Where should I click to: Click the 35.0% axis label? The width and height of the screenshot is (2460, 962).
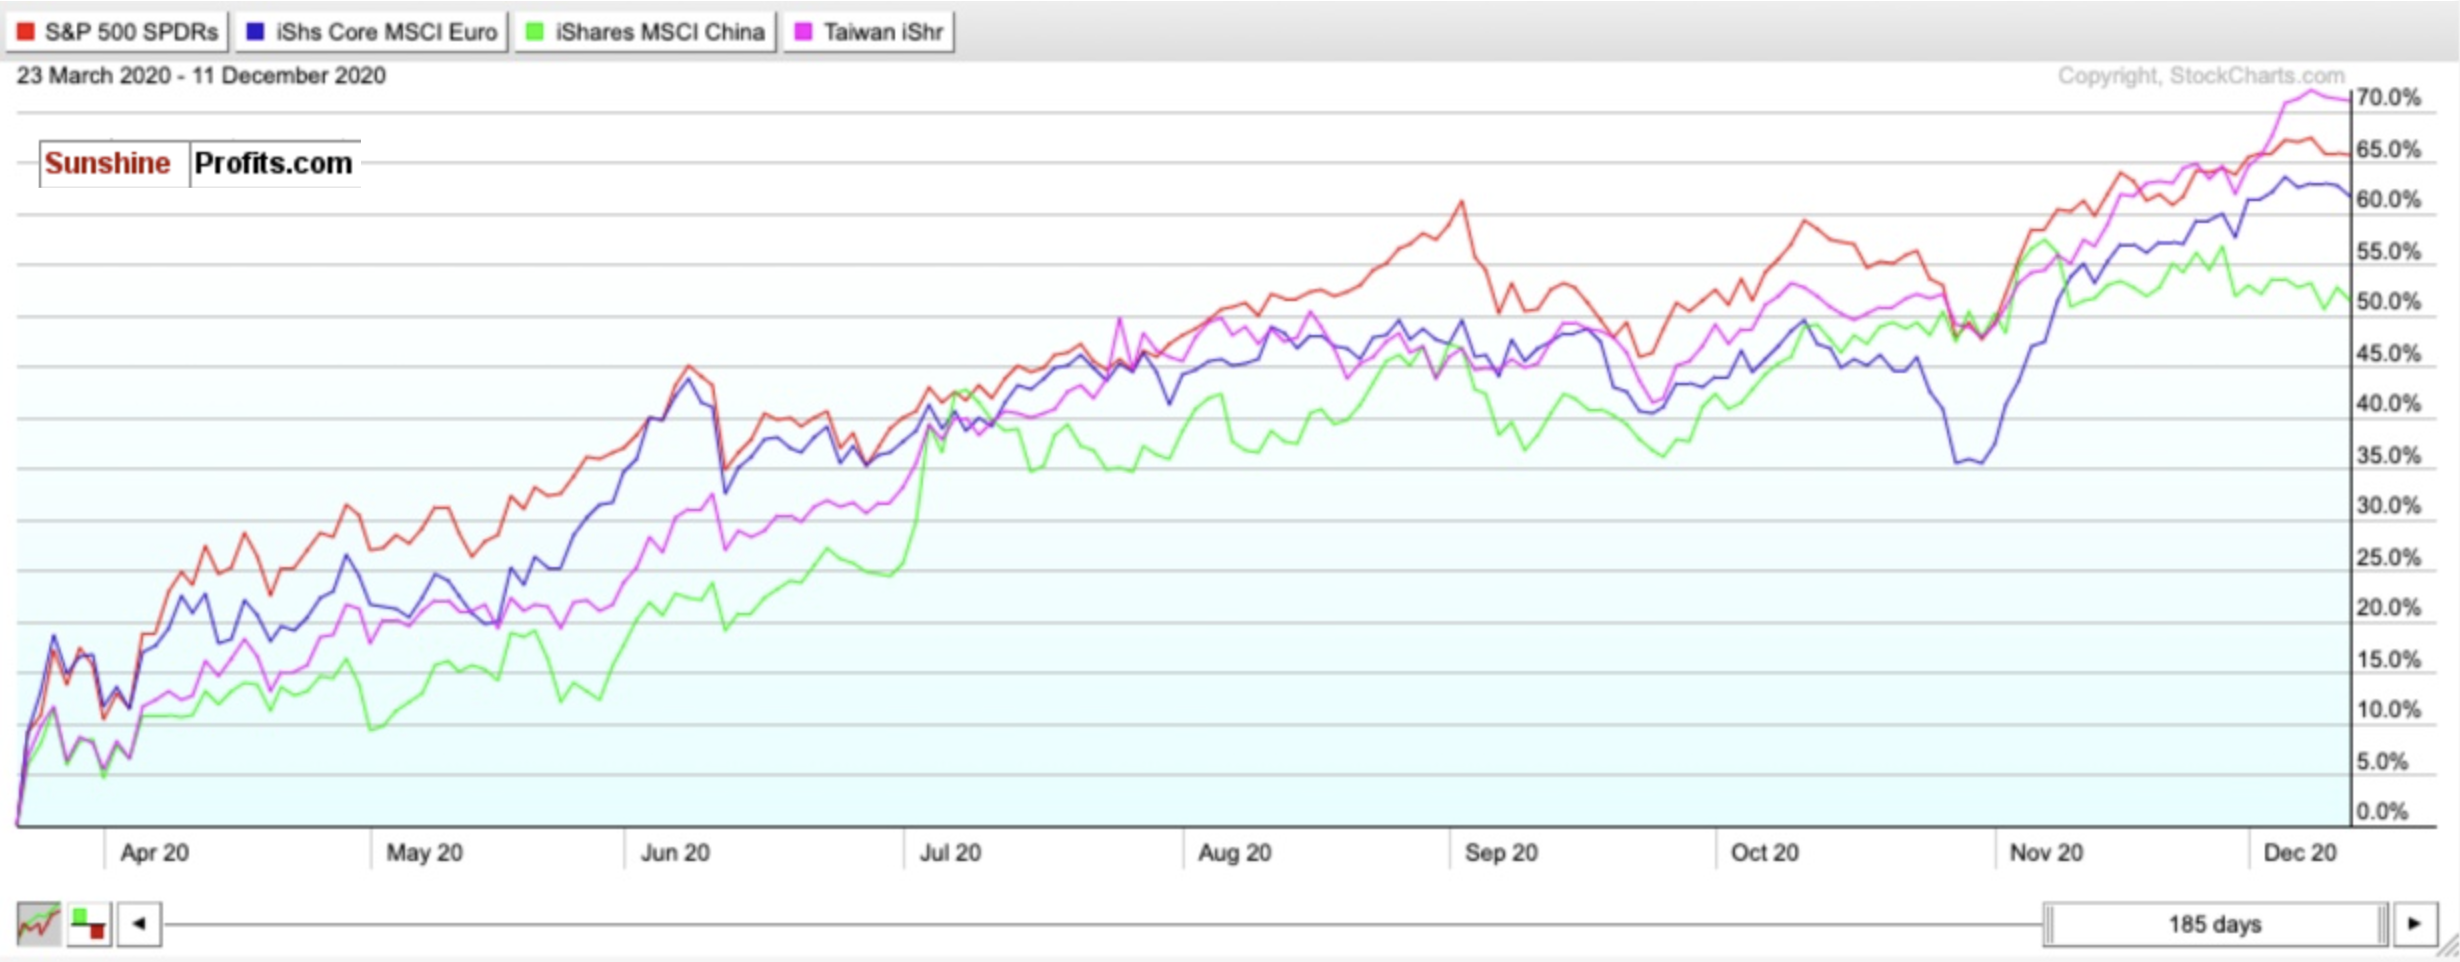tap(2388, 455)
